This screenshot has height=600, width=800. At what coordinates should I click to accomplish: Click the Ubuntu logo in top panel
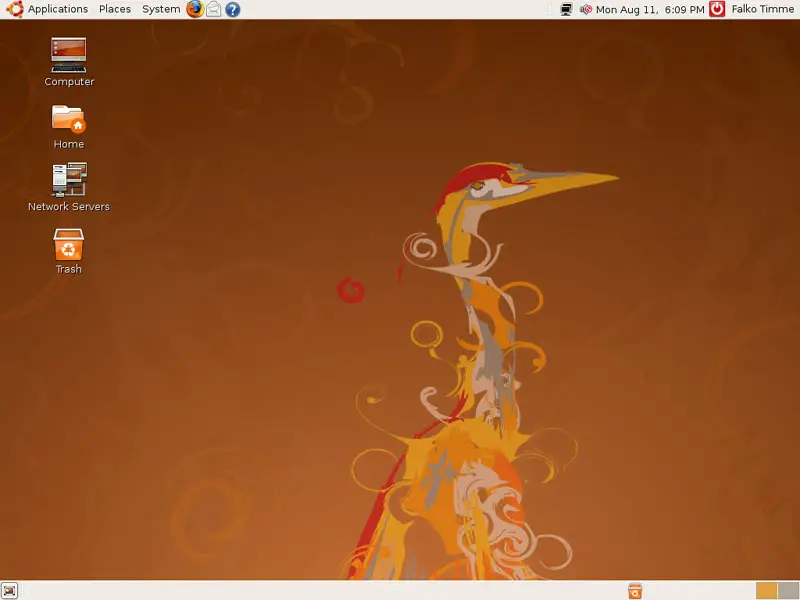point(14,9)
